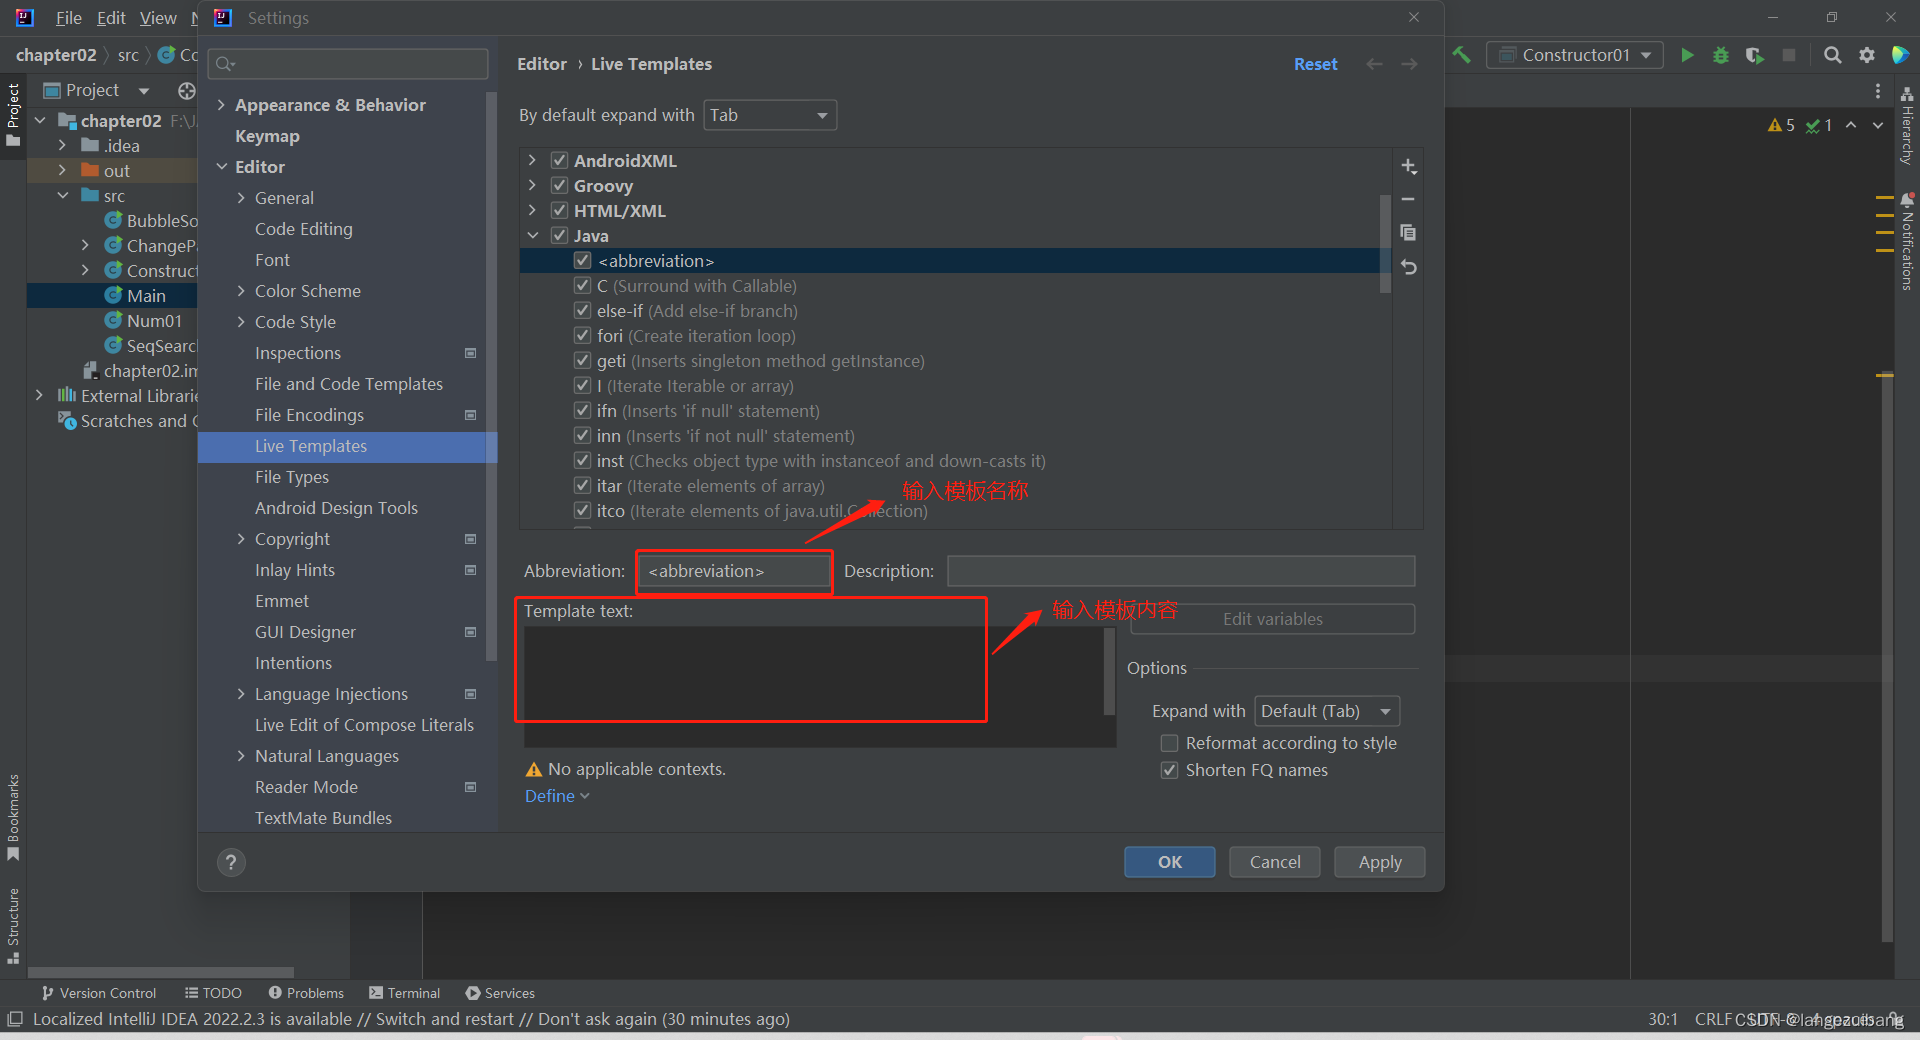Toggle the HTML/XML group checkbox
This screenshot has width=1920, height=1040.
[560, 210]
